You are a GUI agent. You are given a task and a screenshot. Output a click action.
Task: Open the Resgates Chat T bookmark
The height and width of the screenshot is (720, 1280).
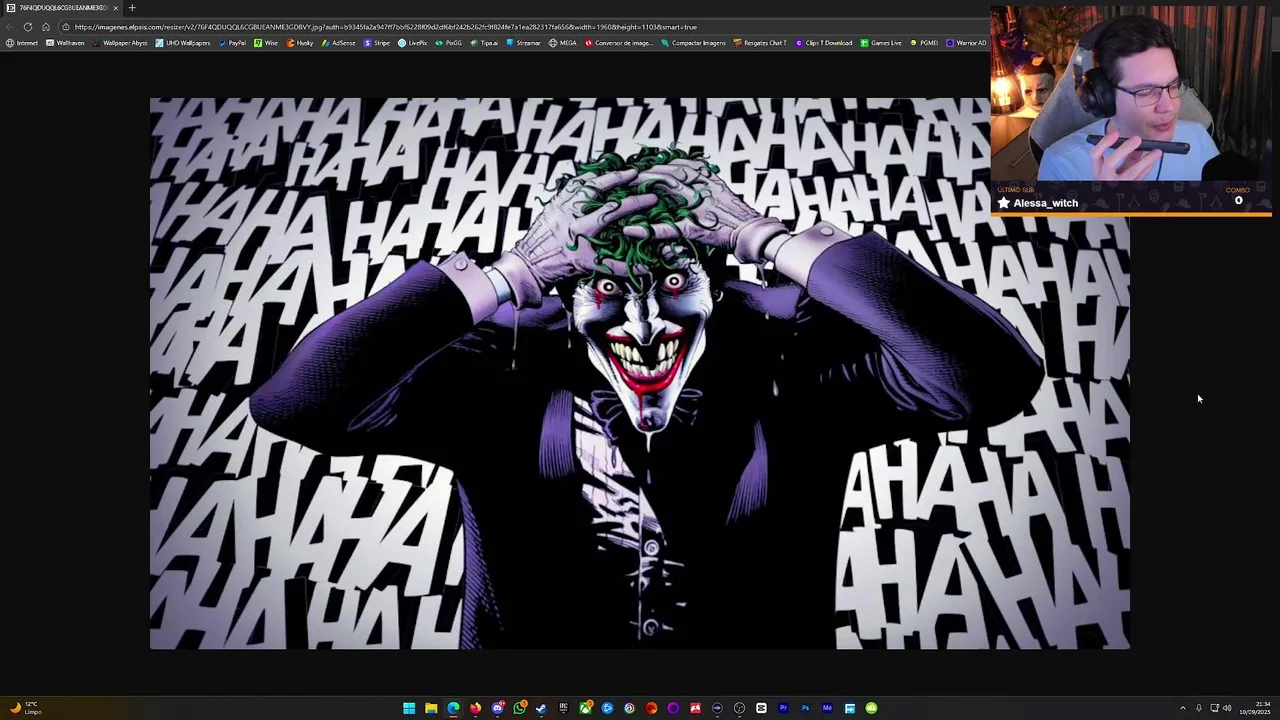(x=760, y=43)
